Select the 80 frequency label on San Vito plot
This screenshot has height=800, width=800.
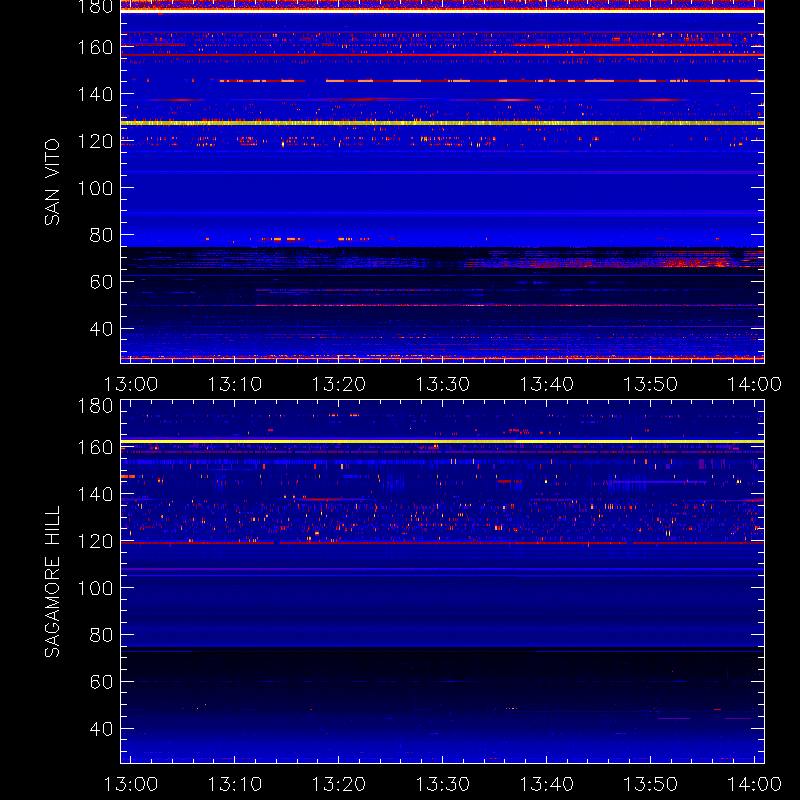click(101, 235)
